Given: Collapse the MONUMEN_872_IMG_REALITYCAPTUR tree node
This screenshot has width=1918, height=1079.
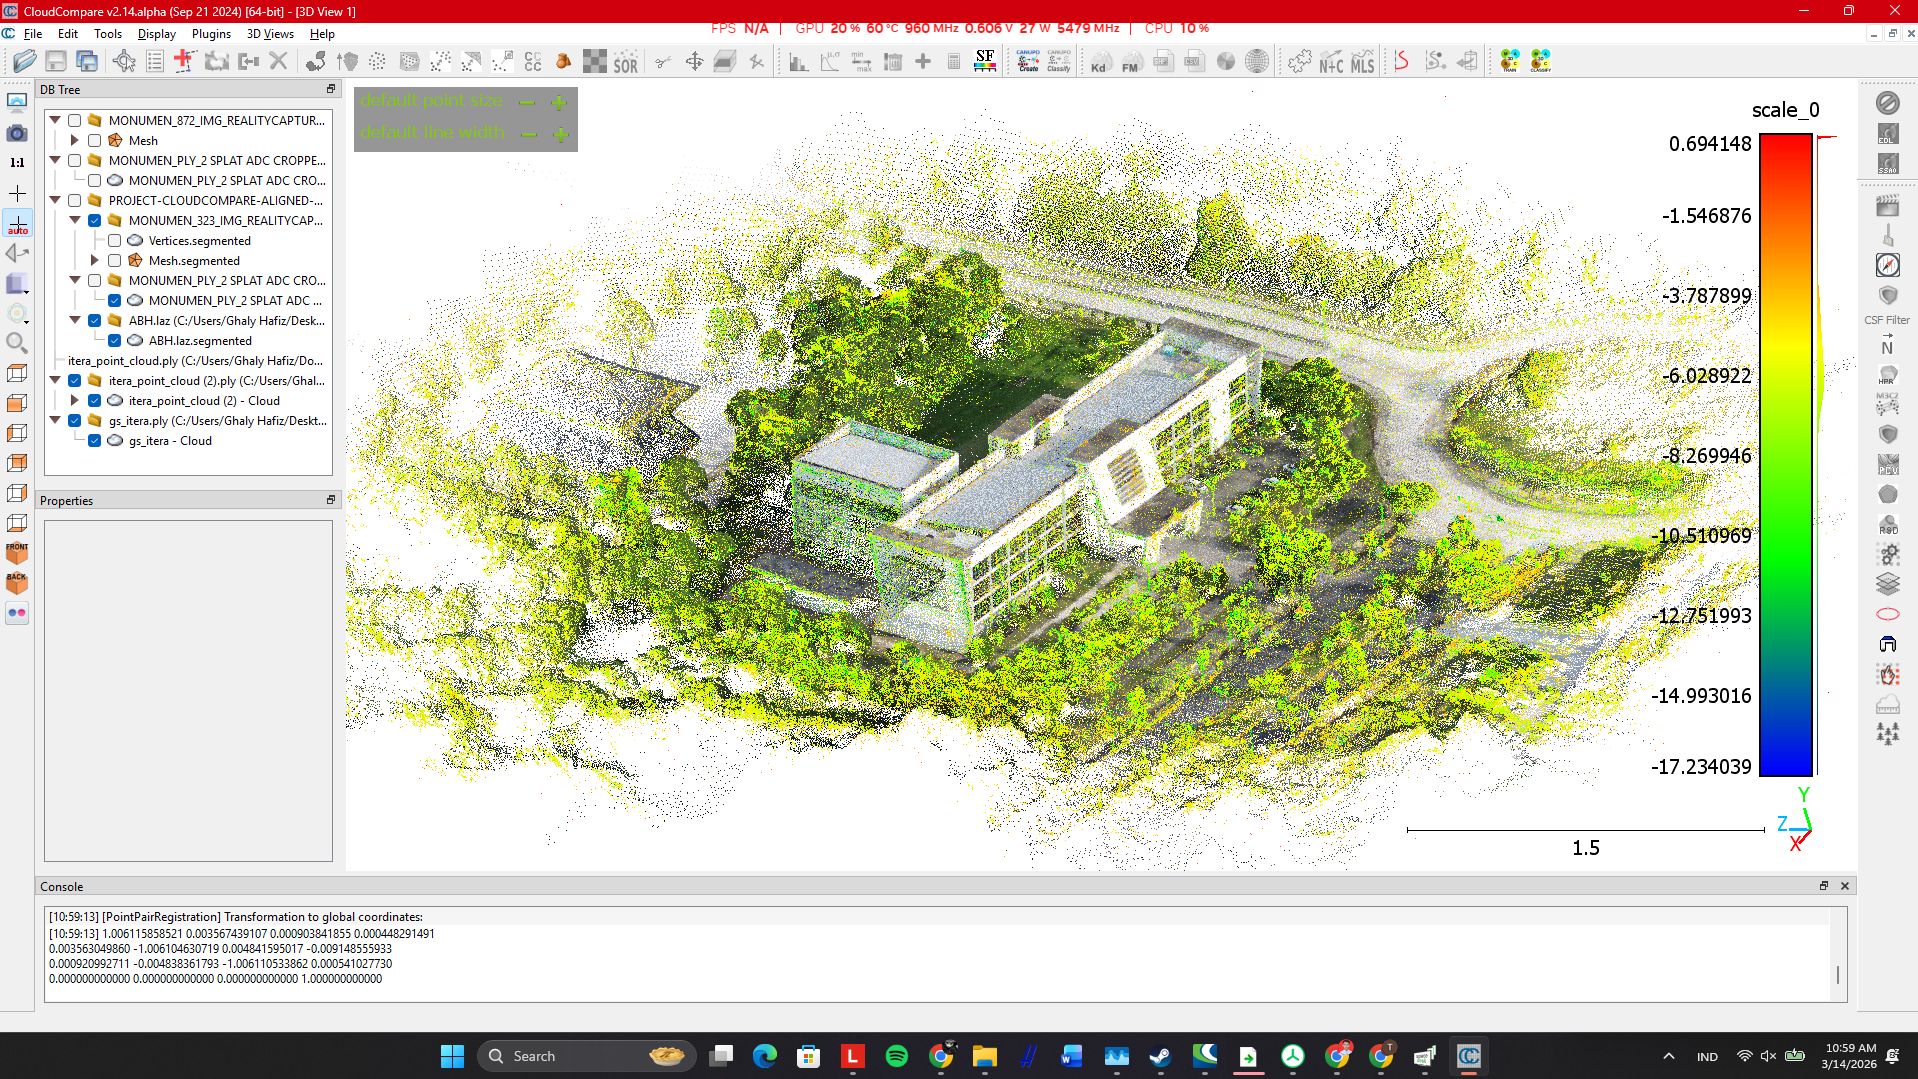Looking at the screenshot, I should (55, 120).
